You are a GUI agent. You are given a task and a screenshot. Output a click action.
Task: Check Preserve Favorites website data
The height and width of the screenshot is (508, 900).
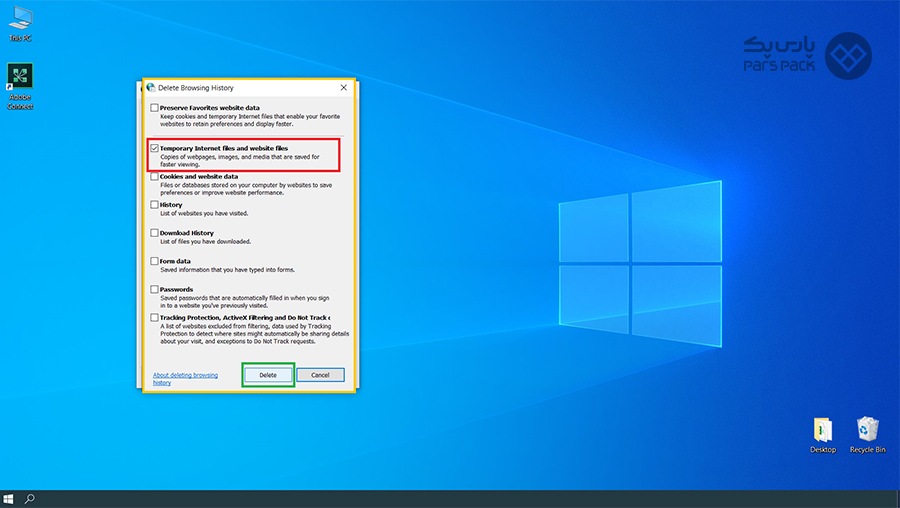tap(154, 107)
